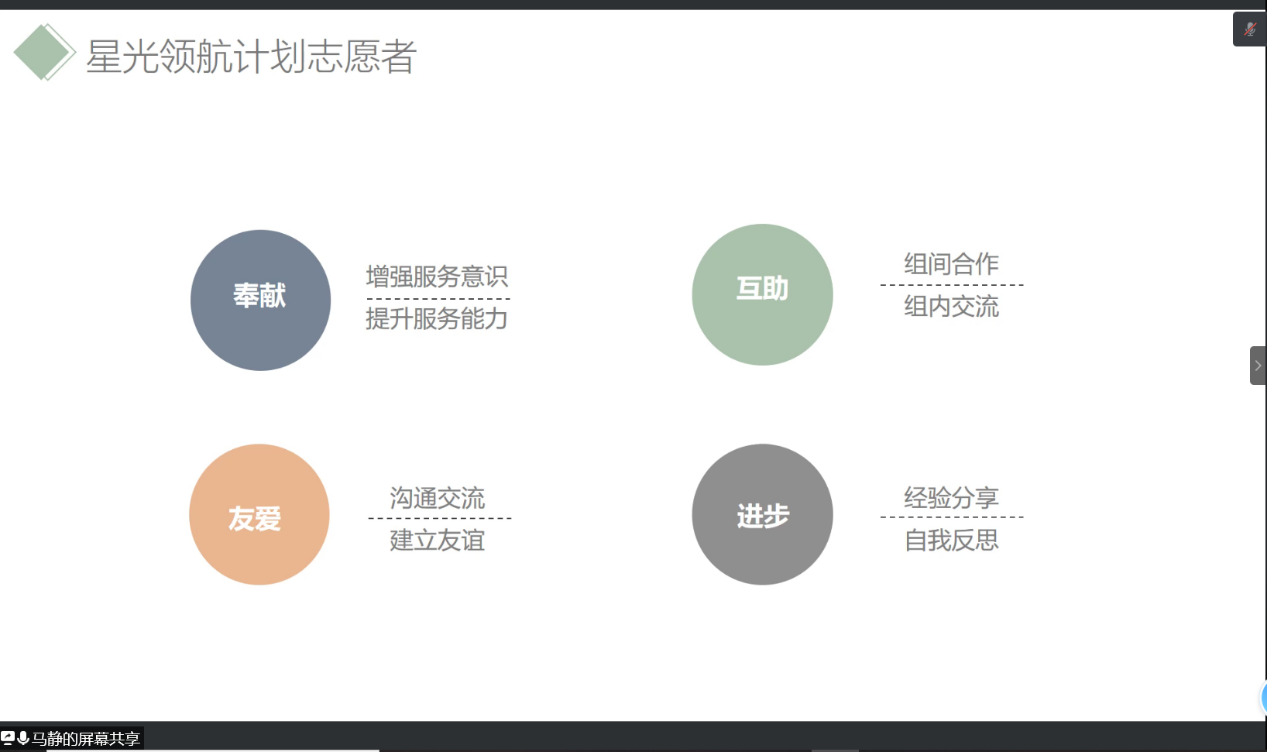1267x752 pixels.
Task: Click the text 经验分享
Action: [951, 498]
